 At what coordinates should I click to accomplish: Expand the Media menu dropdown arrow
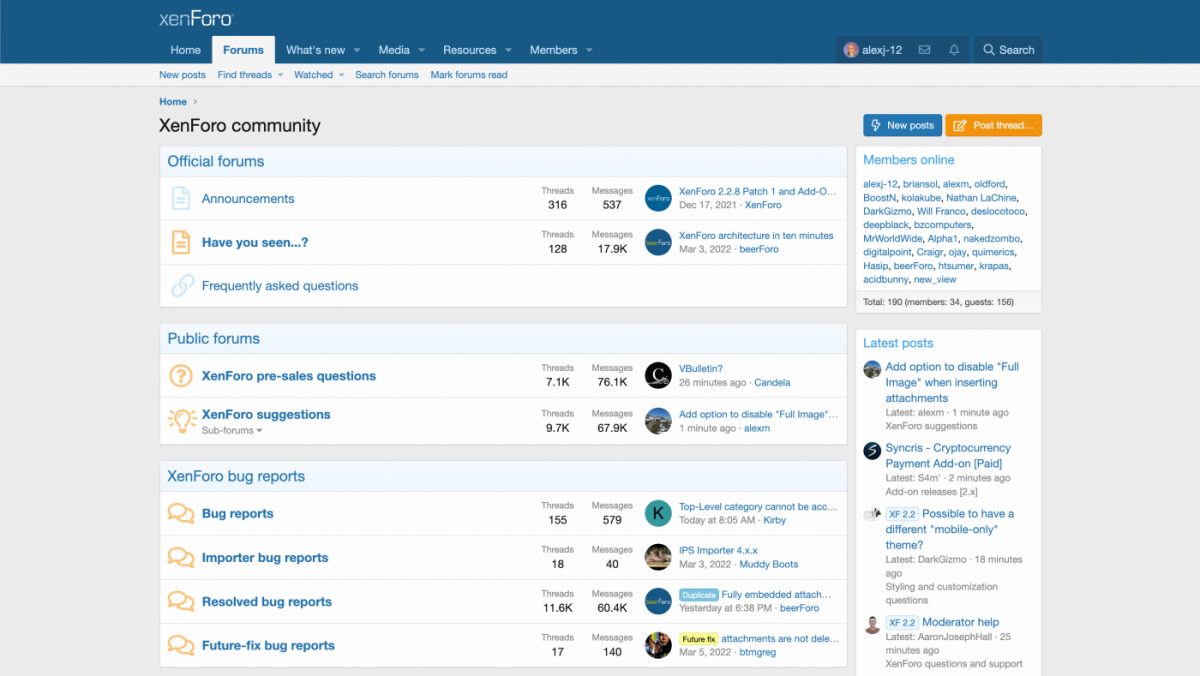pos(421,50)
